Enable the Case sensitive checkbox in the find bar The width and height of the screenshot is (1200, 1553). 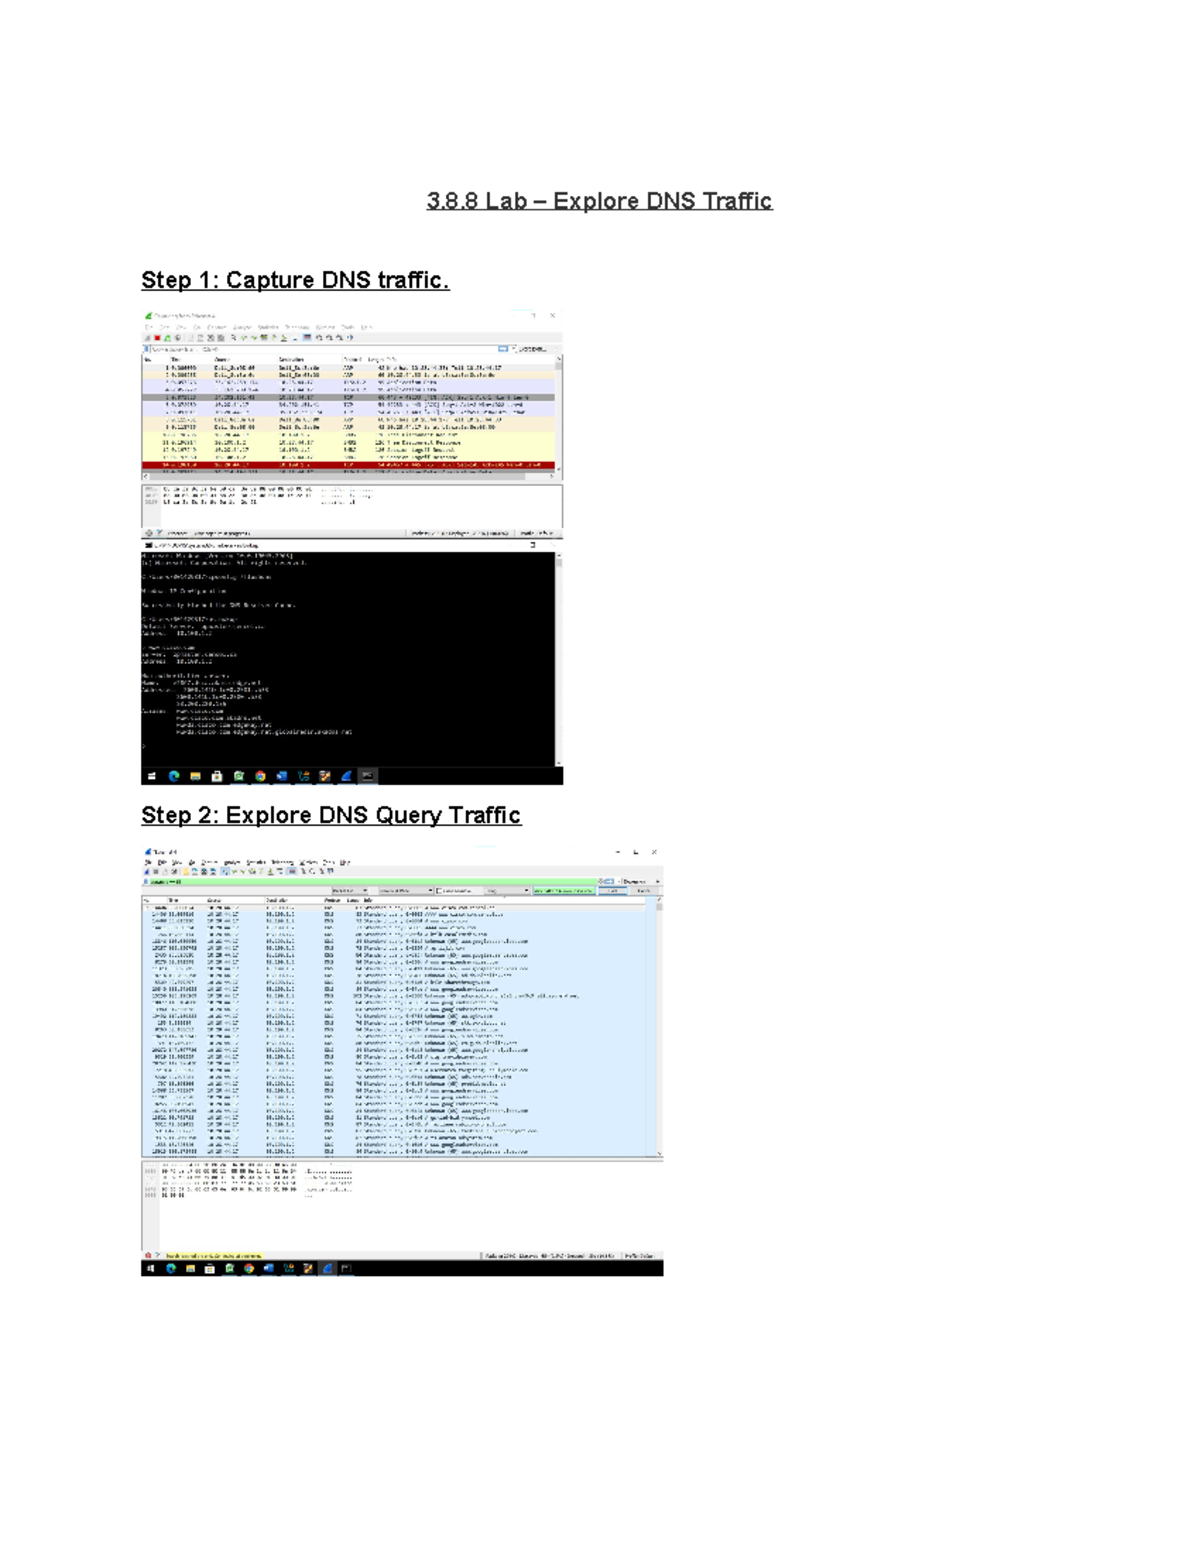pyautogui.click(x=439, y=890)
